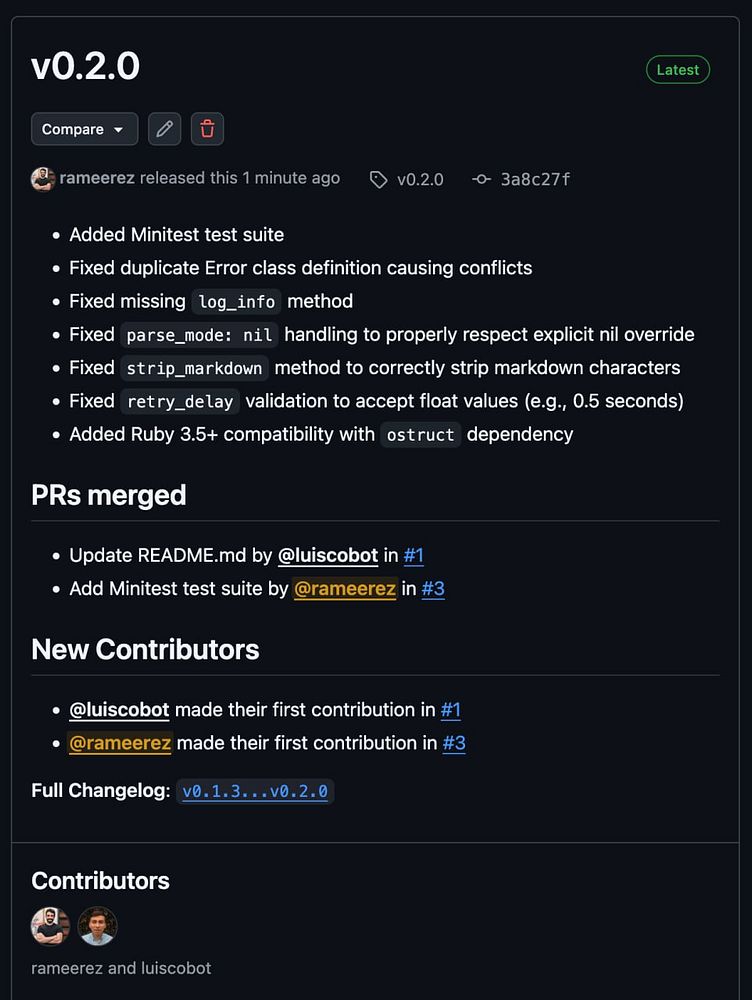Click the v0.2.0 tag link text
This screenshot has width=752, height=1000.
click(x=420, y=180)
